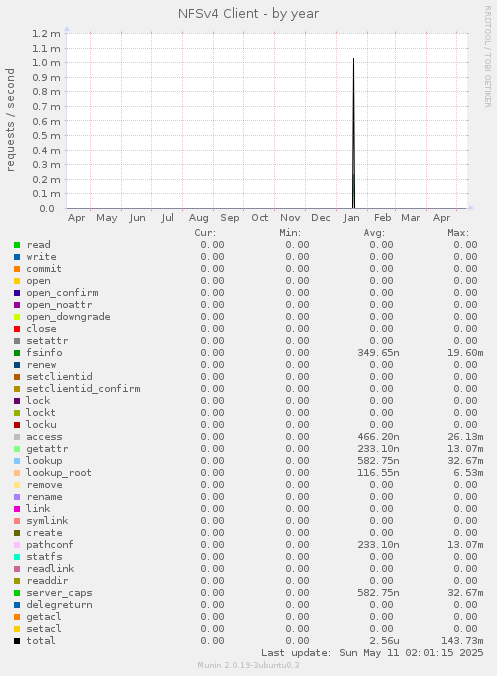The height and width of the screenshot is (676, 497).
Task: Select the create legend label
Action: 44,533
